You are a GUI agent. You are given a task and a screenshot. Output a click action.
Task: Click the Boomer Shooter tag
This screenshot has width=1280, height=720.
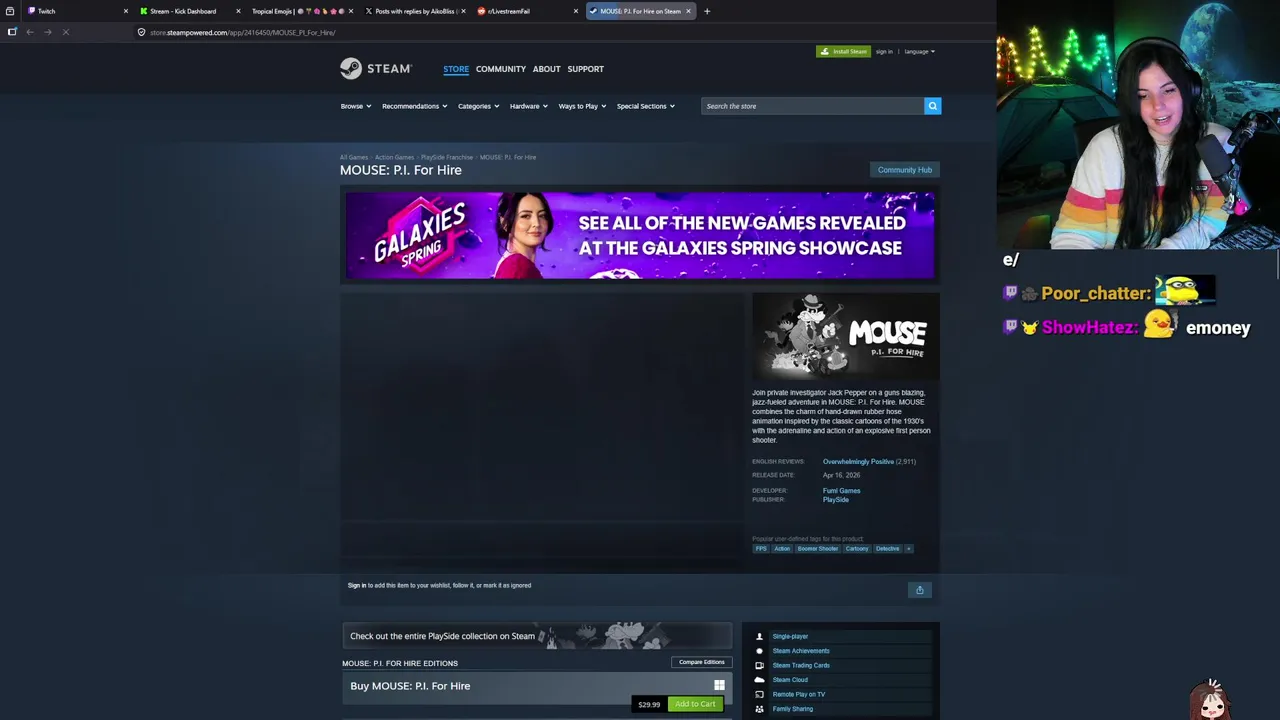(817, 549)
